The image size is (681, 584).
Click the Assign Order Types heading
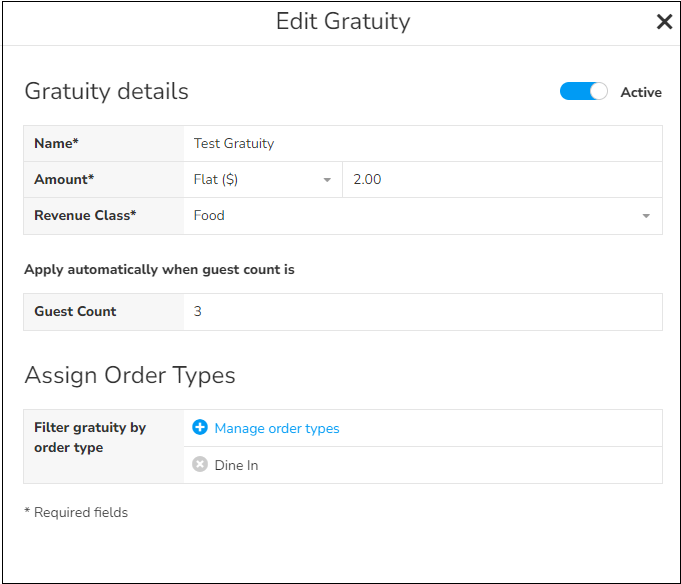coord(130,376)
